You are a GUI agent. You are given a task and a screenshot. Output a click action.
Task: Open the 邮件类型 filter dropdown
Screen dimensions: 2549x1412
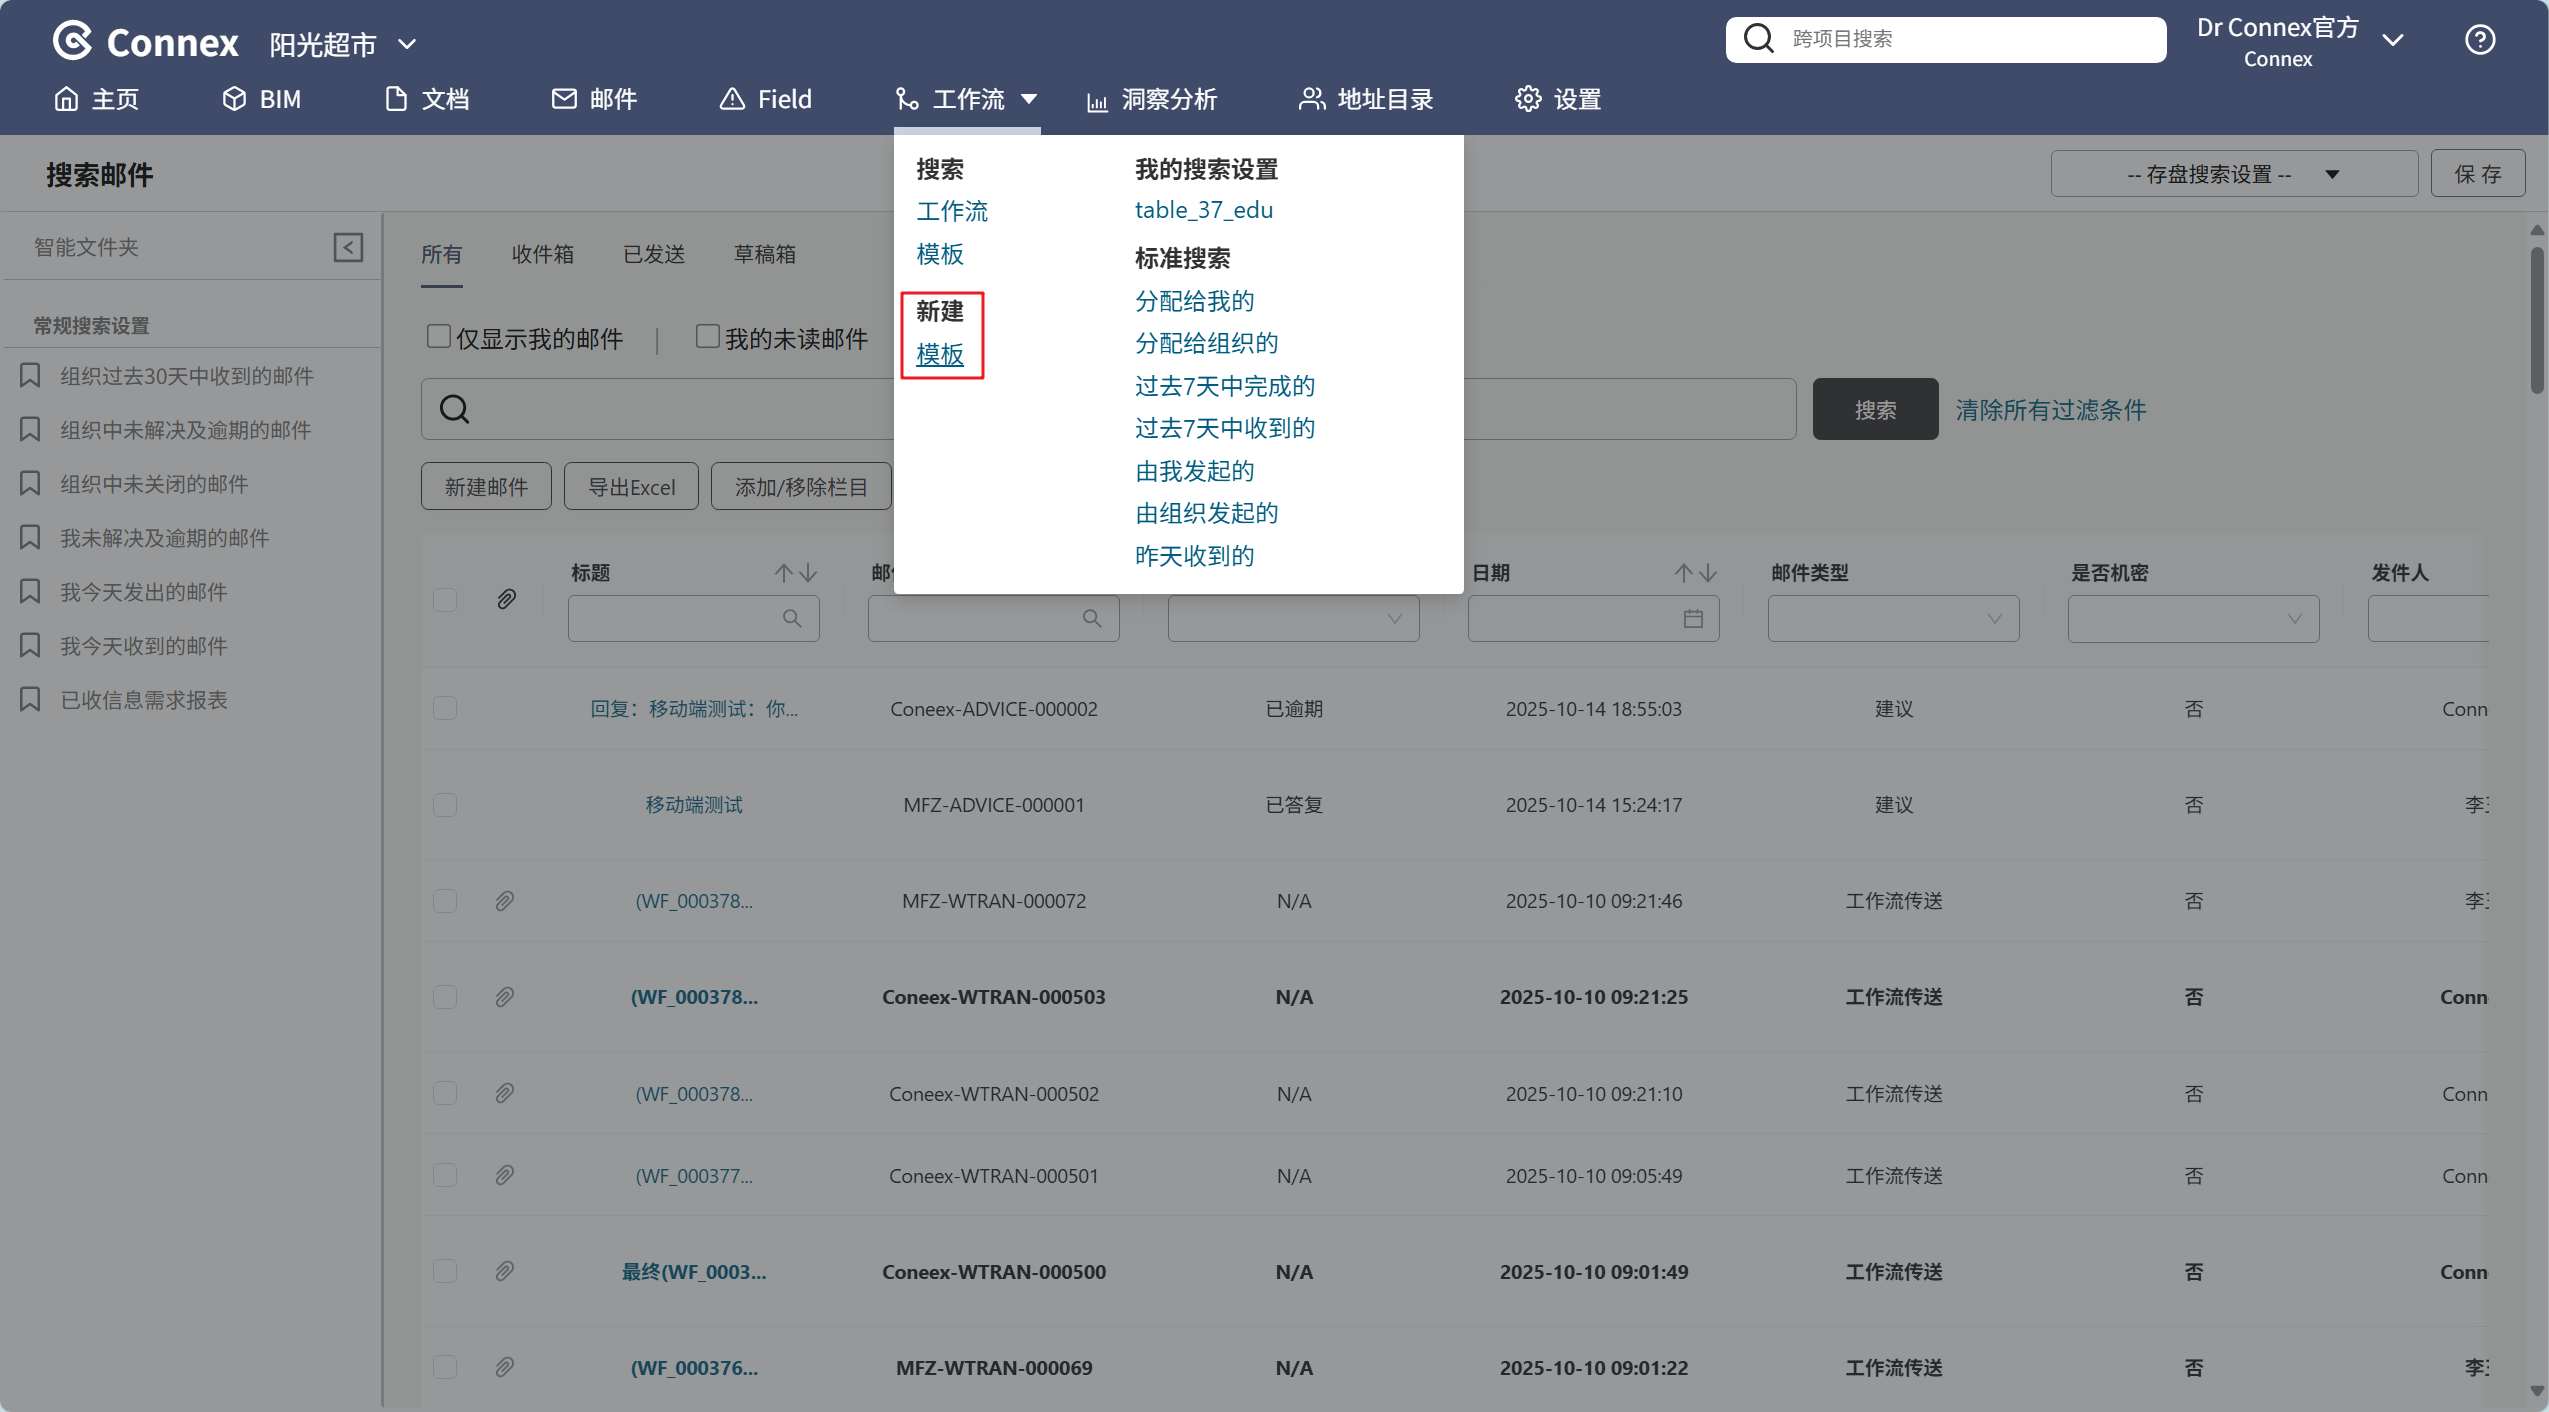tap(1892, 619)
